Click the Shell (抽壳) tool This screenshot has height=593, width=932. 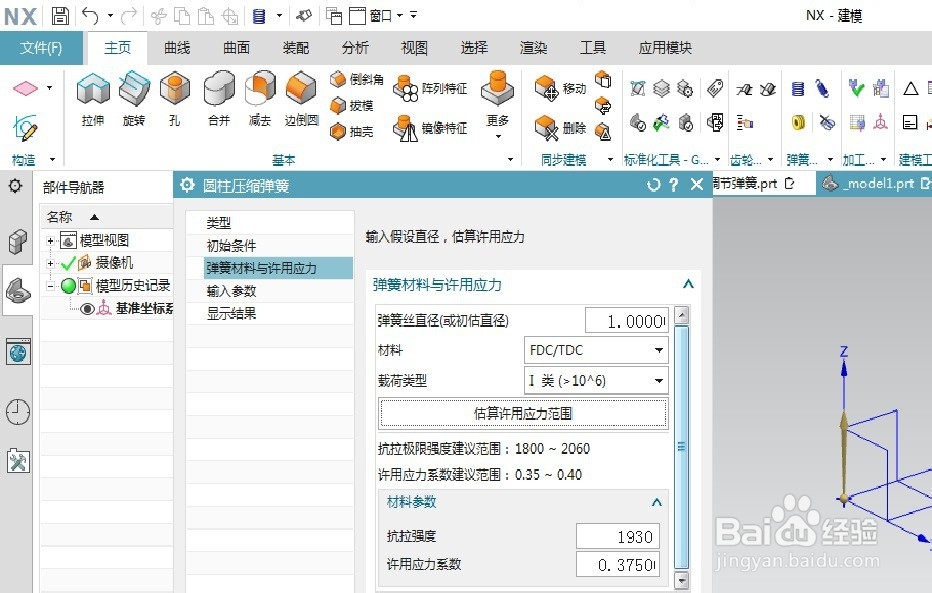pyautogui.click(x=352, y=131)
